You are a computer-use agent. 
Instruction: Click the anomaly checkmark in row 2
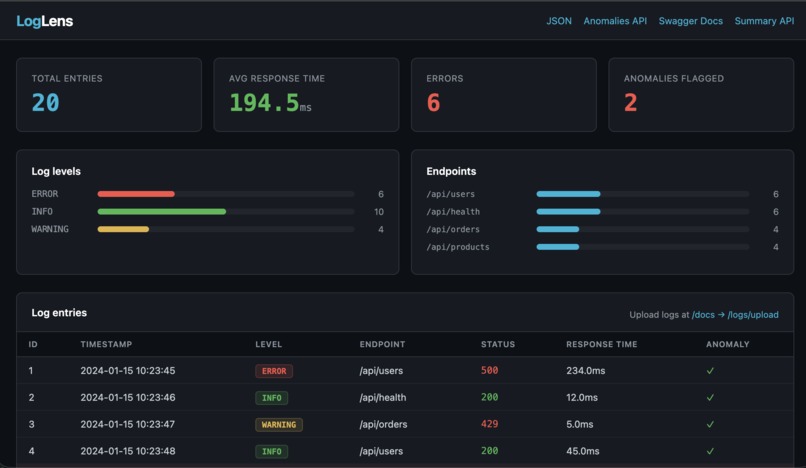[710, 398]
